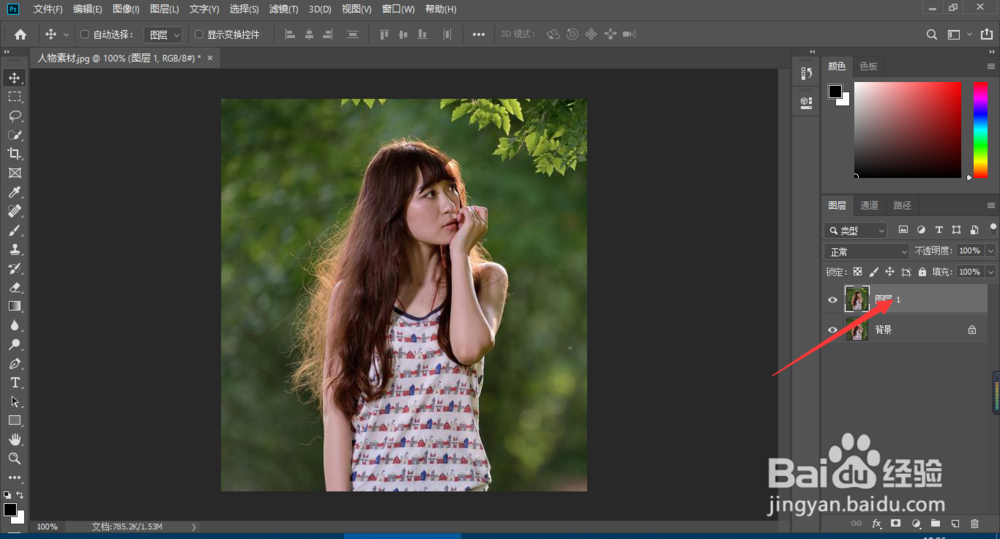Screen dimensions: 1000x539
Task: Open the 滤镜(T) menu
Action: coord(283,9)
